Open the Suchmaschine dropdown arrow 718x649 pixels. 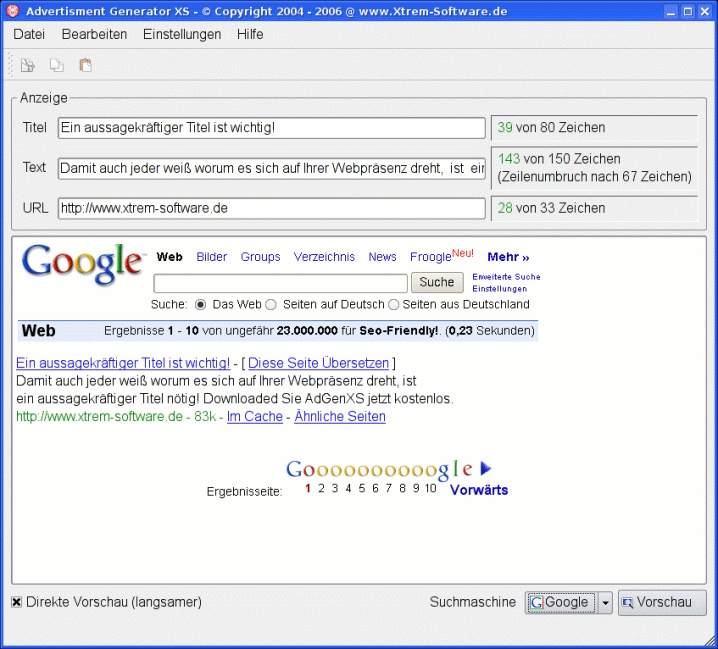tap(605, 603)
